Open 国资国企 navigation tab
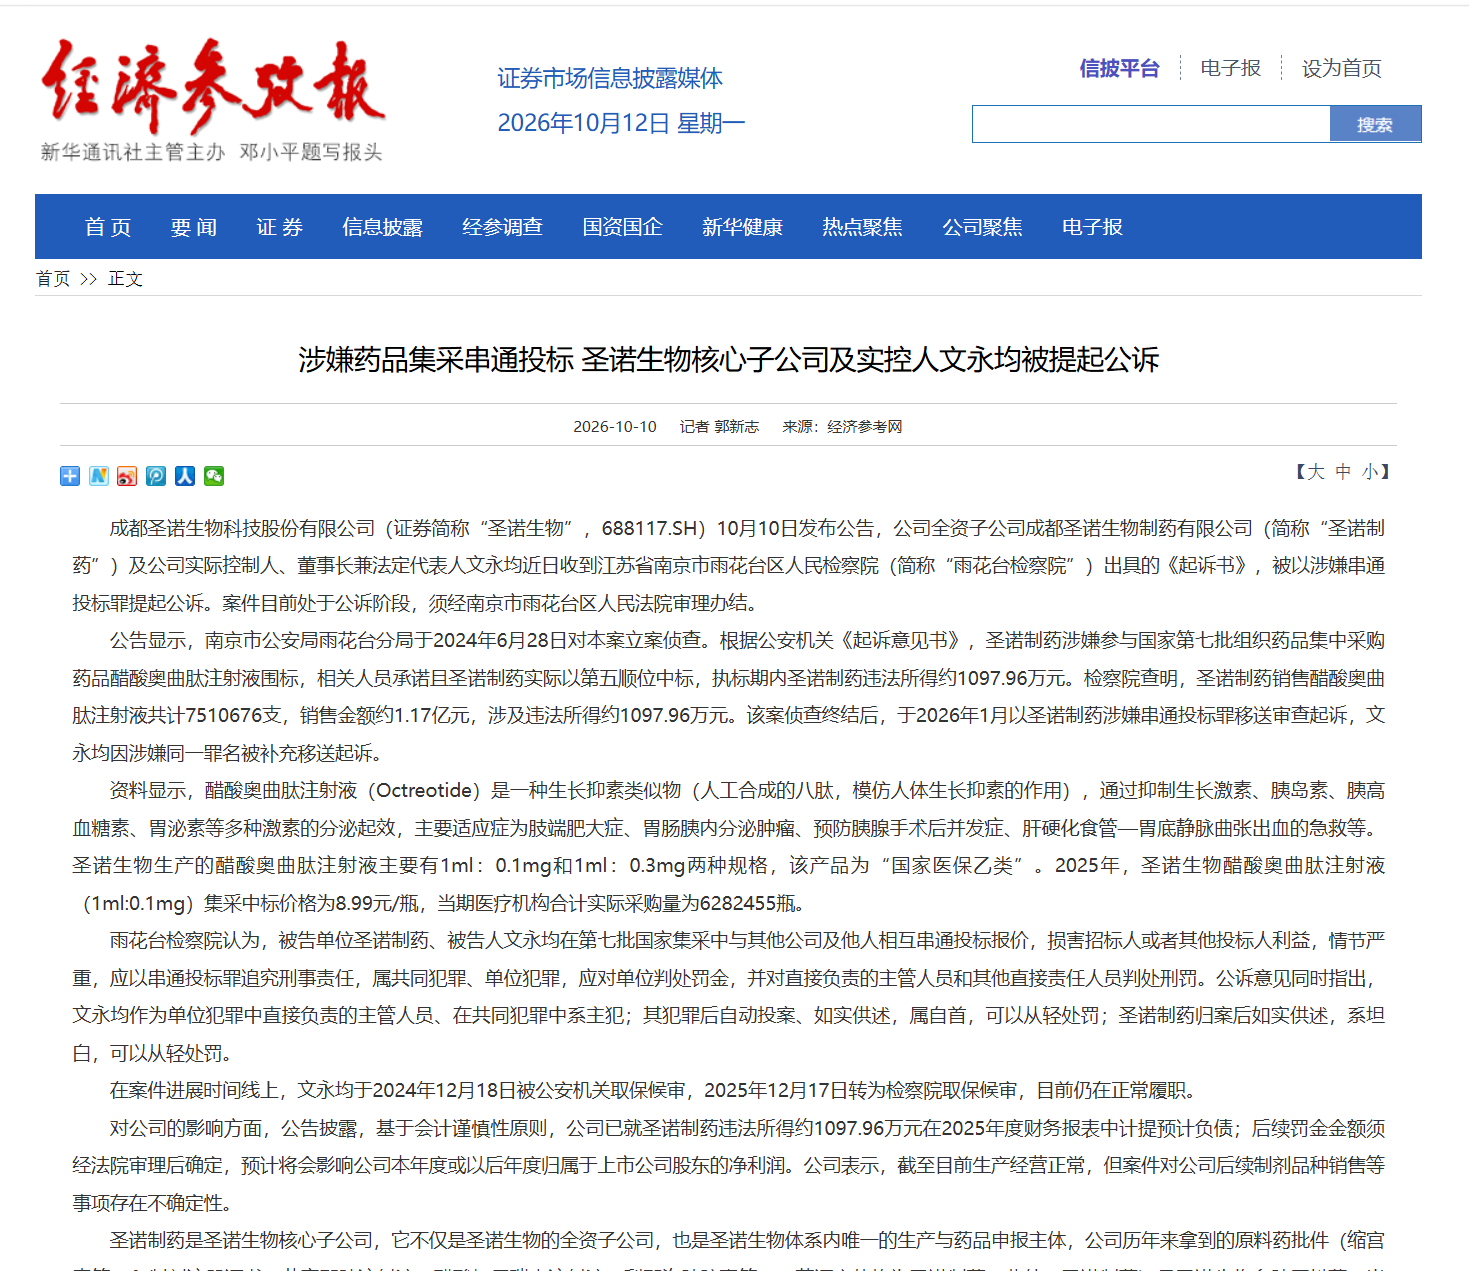 [x=622, y=227]
